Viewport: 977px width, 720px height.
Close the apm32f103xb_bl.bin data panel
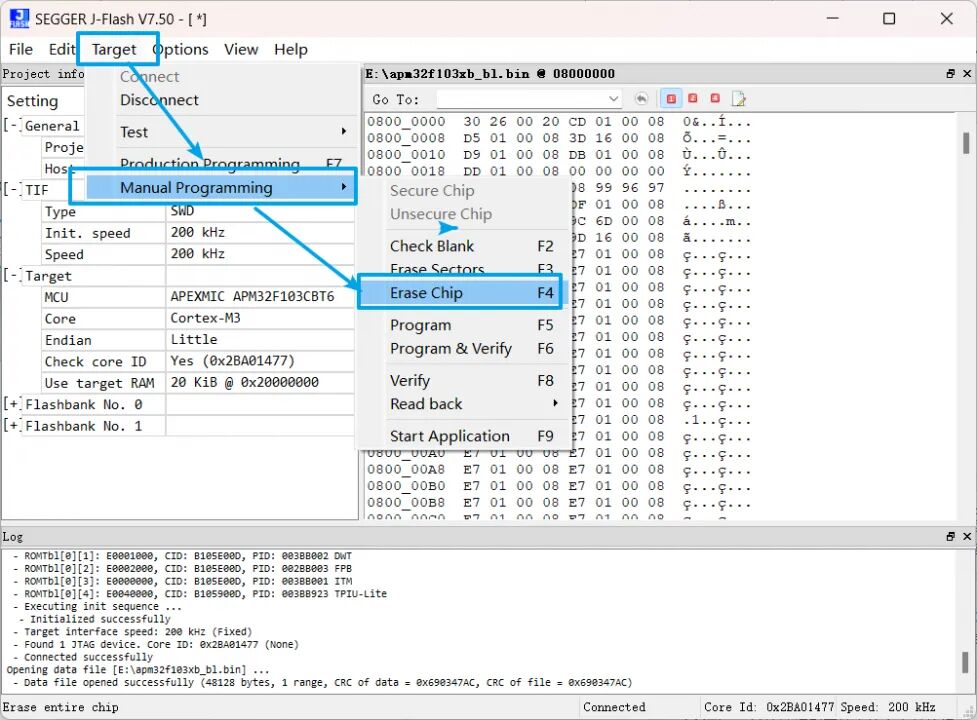tap(966, 73)
